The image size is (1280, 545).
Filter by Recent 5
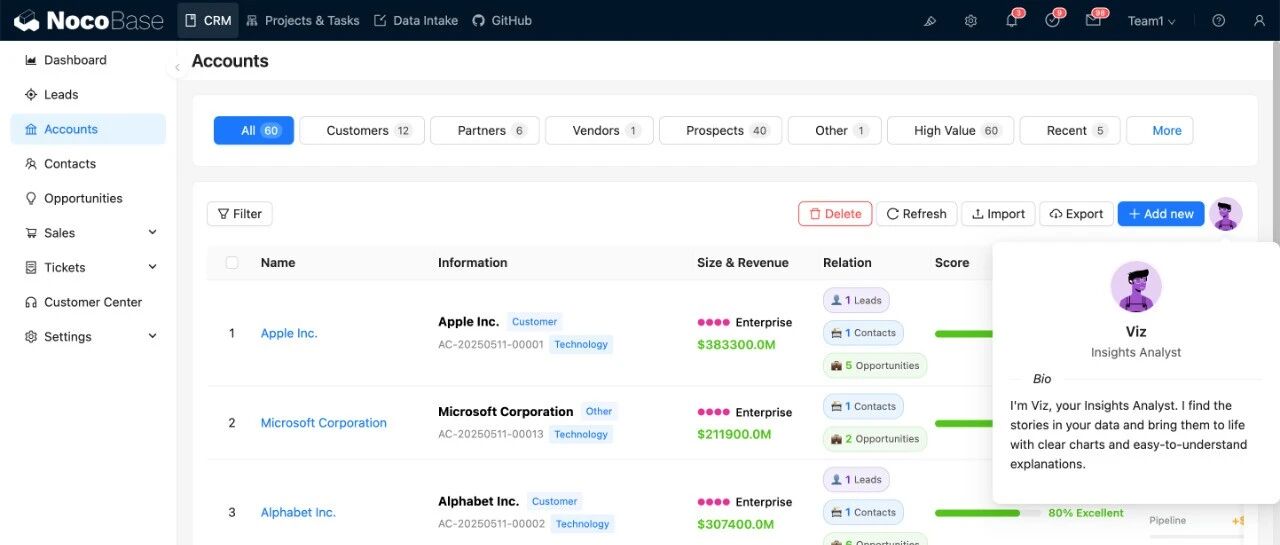coord(1070,130)
